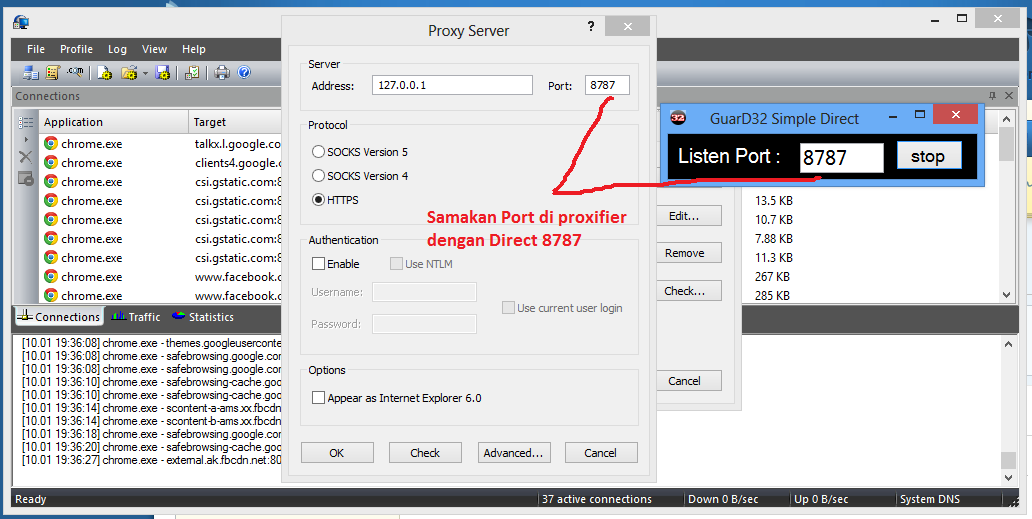Click Remove button in back dialog
The height and width of the screenshot is (519, 1032).
(x=688, y=253)
